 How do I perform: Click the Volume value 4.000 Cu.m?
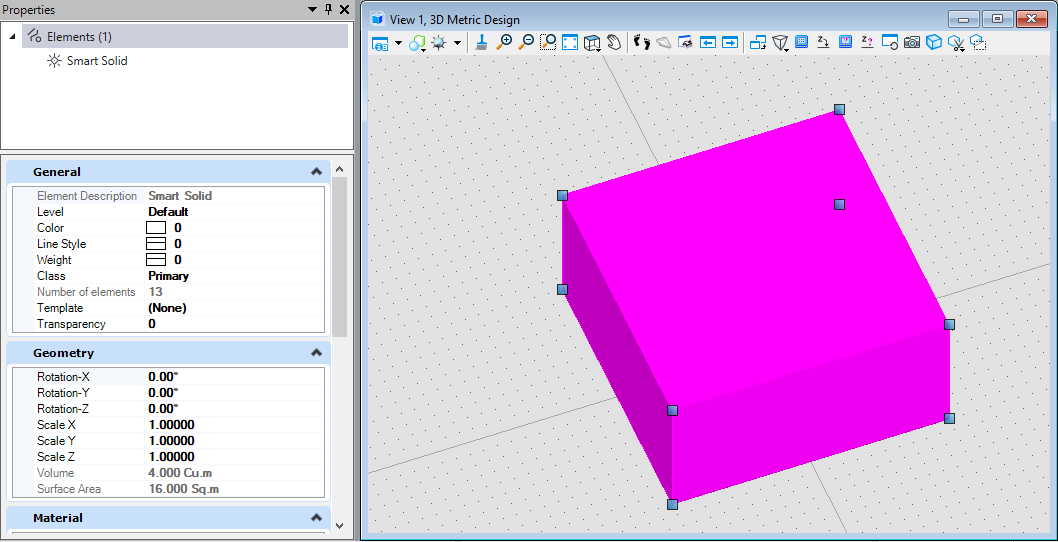180,472
